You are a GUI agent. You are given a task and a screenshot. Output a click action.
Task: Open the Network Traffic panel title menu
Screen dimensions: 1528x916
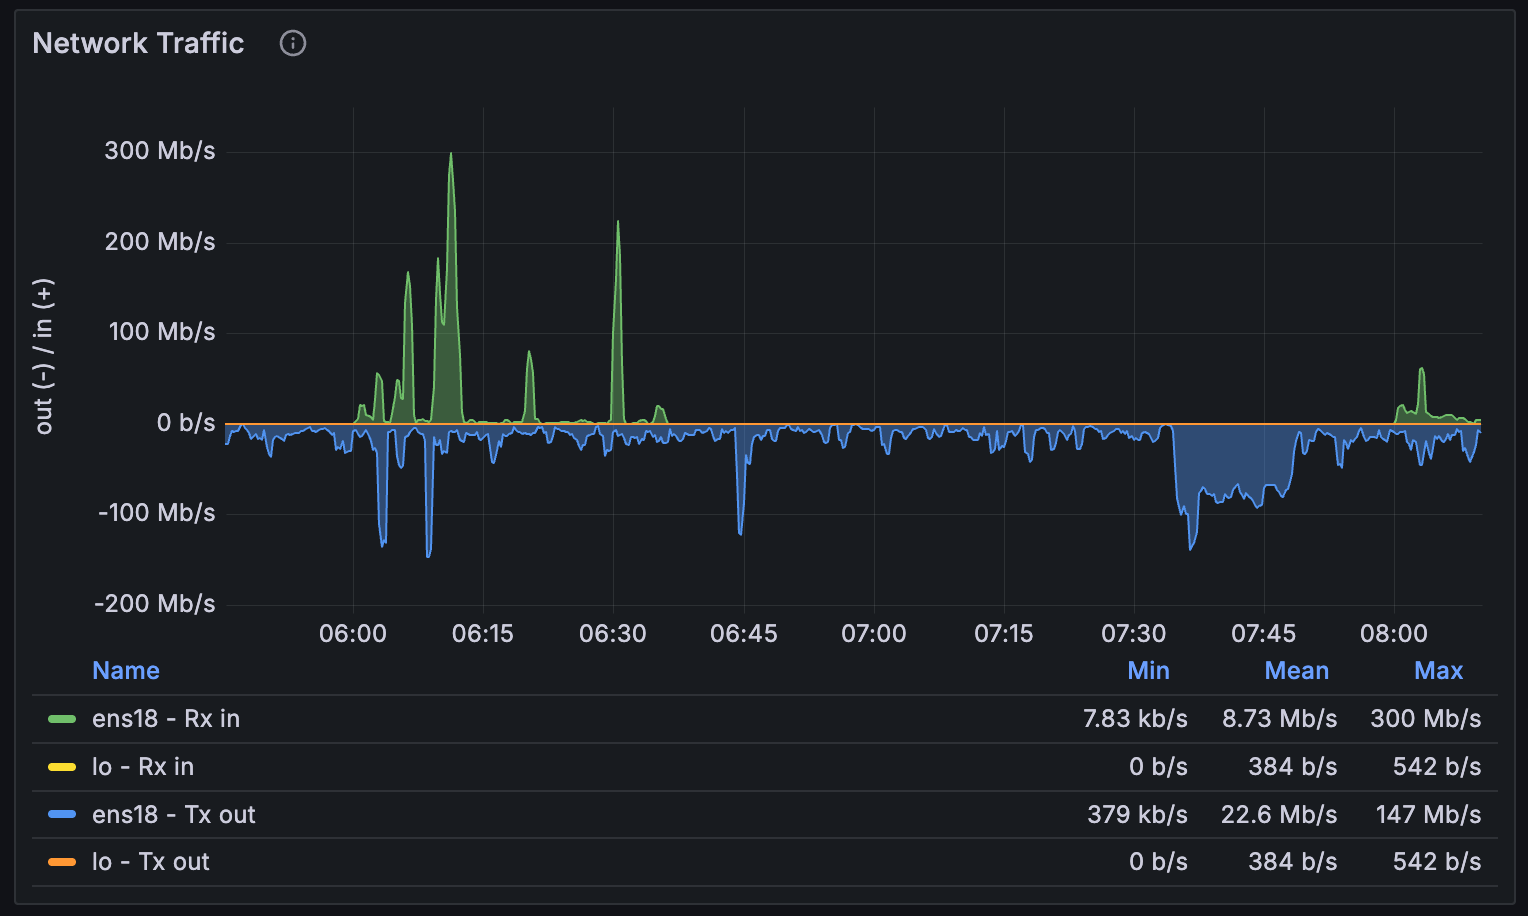(x=138, y=43)
